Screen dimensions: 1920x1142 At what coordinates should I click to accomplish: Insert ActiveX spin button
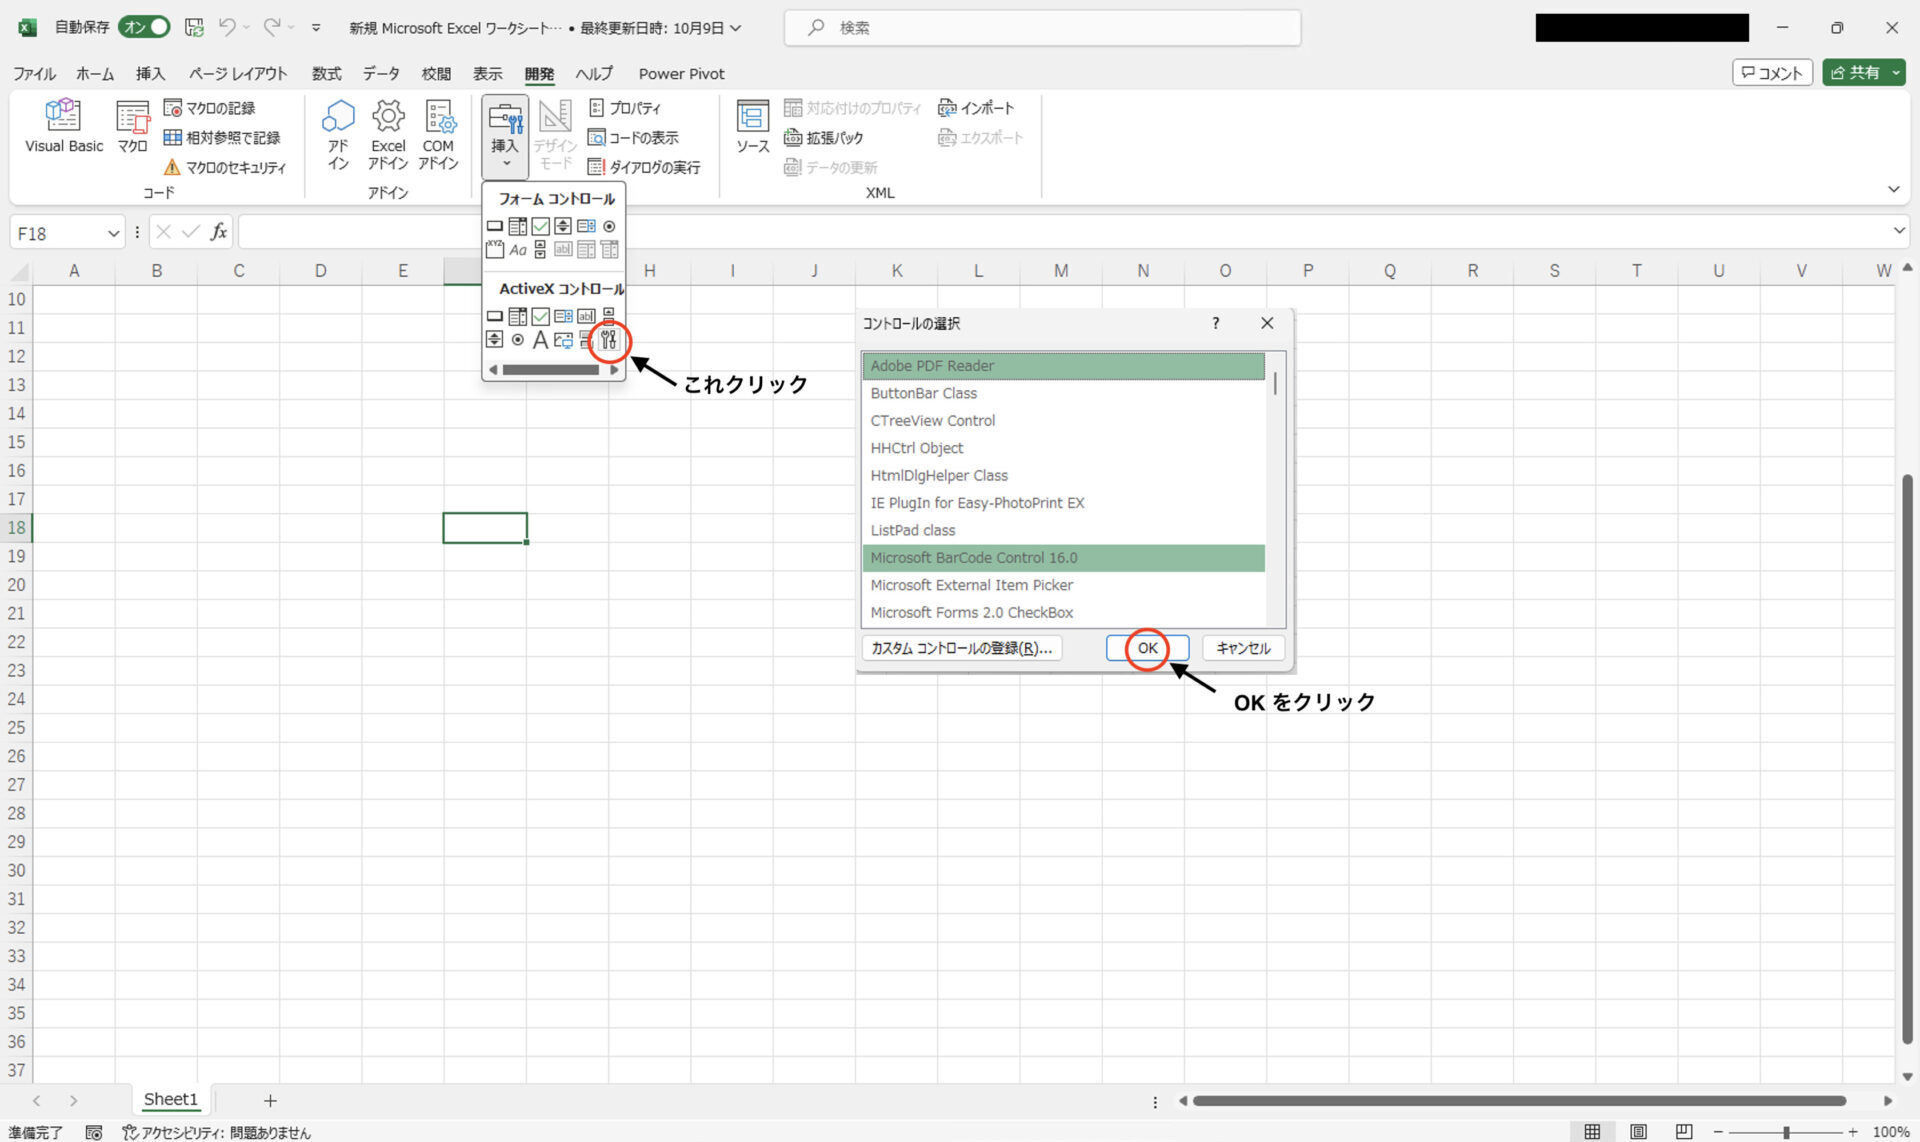[x=495, y=340]
